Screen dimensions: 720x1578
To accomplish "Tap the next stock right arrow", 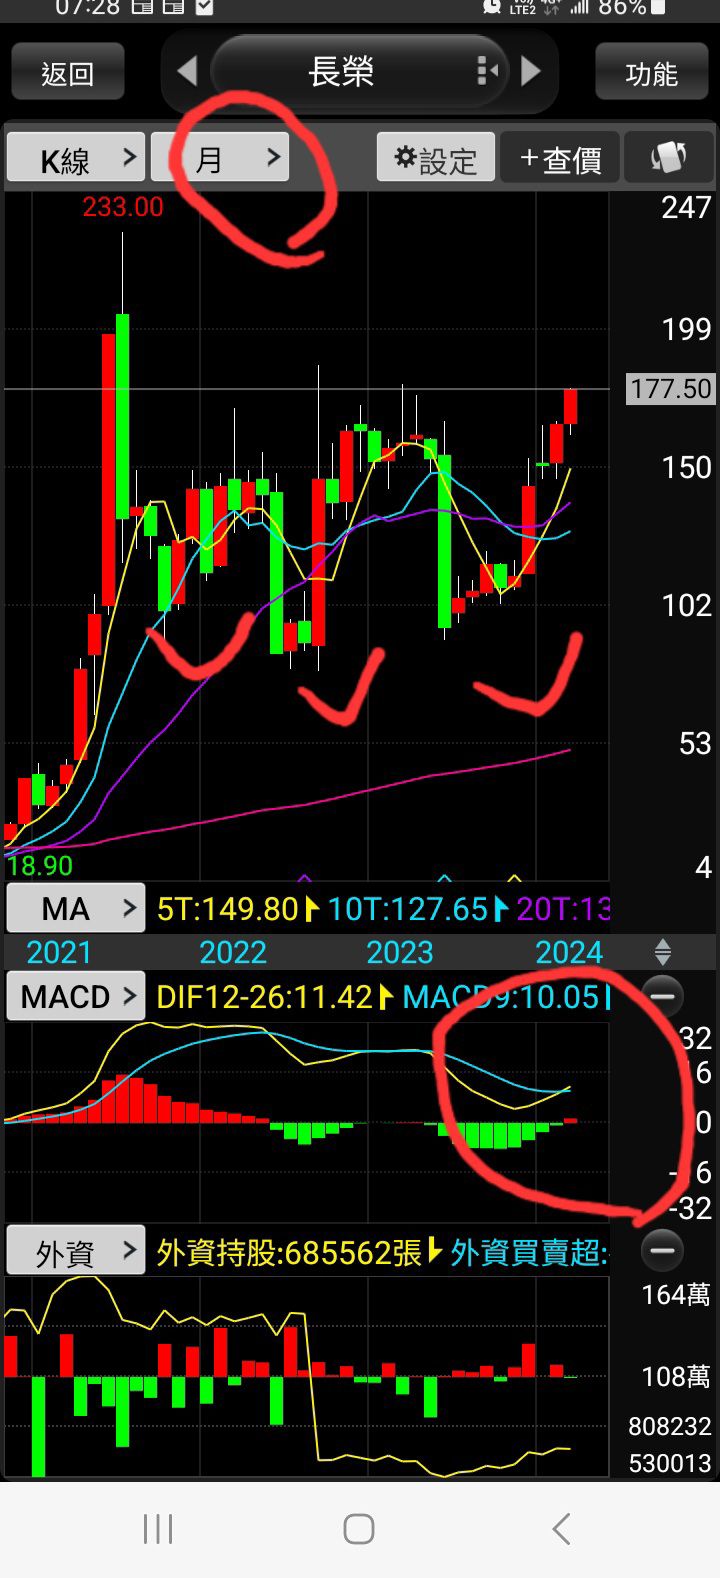I will [531, 72].
